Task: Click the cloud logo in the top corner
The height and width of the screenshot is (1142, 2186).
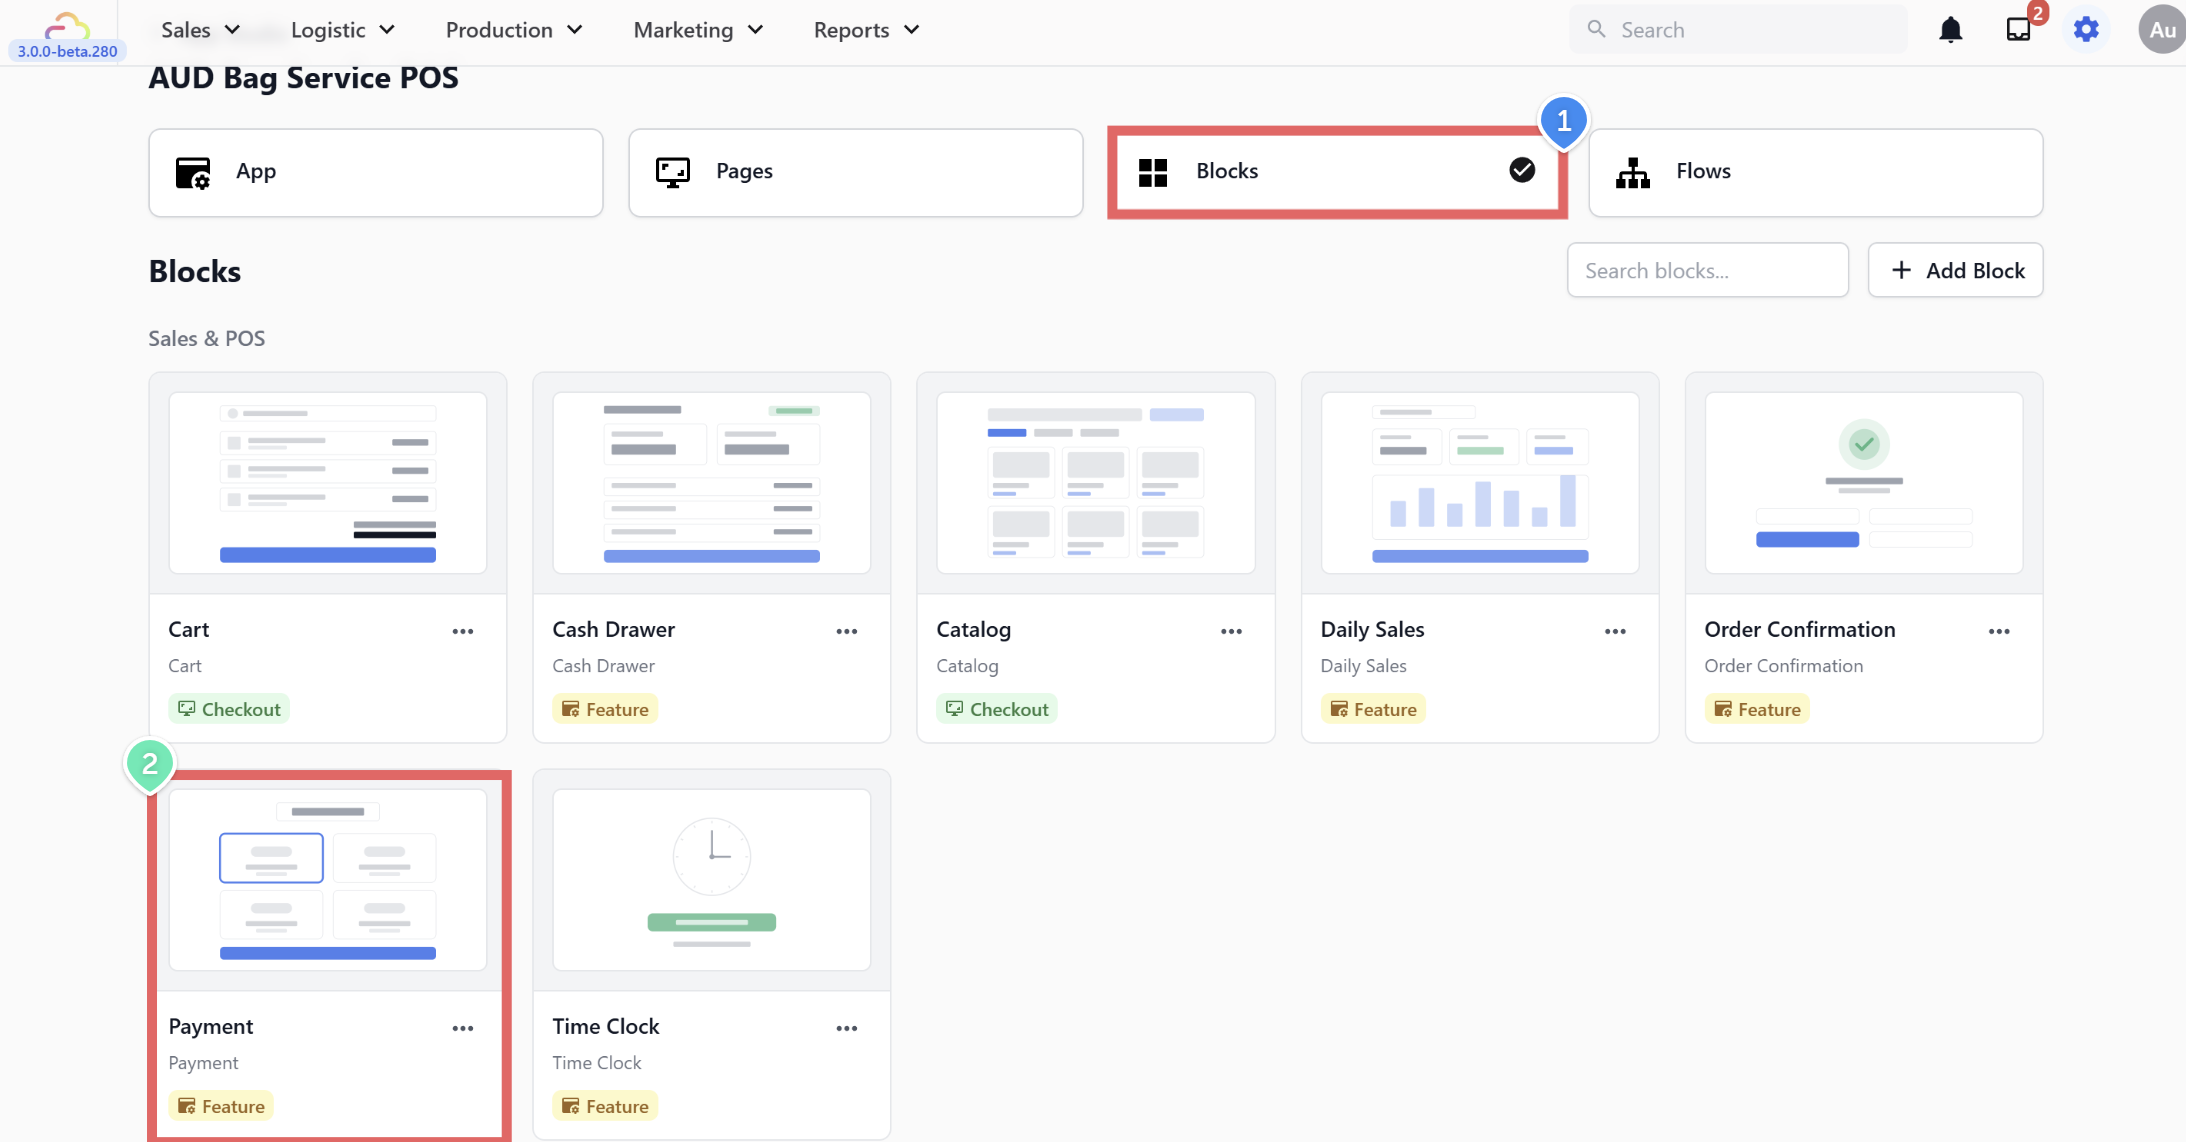Action: pos(67,25)
